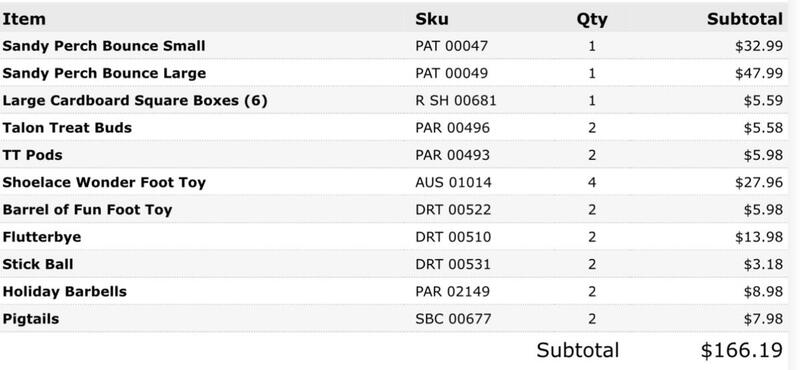Click the Subtotal column header
Screen dimensions: 800x370
(744, 19)
